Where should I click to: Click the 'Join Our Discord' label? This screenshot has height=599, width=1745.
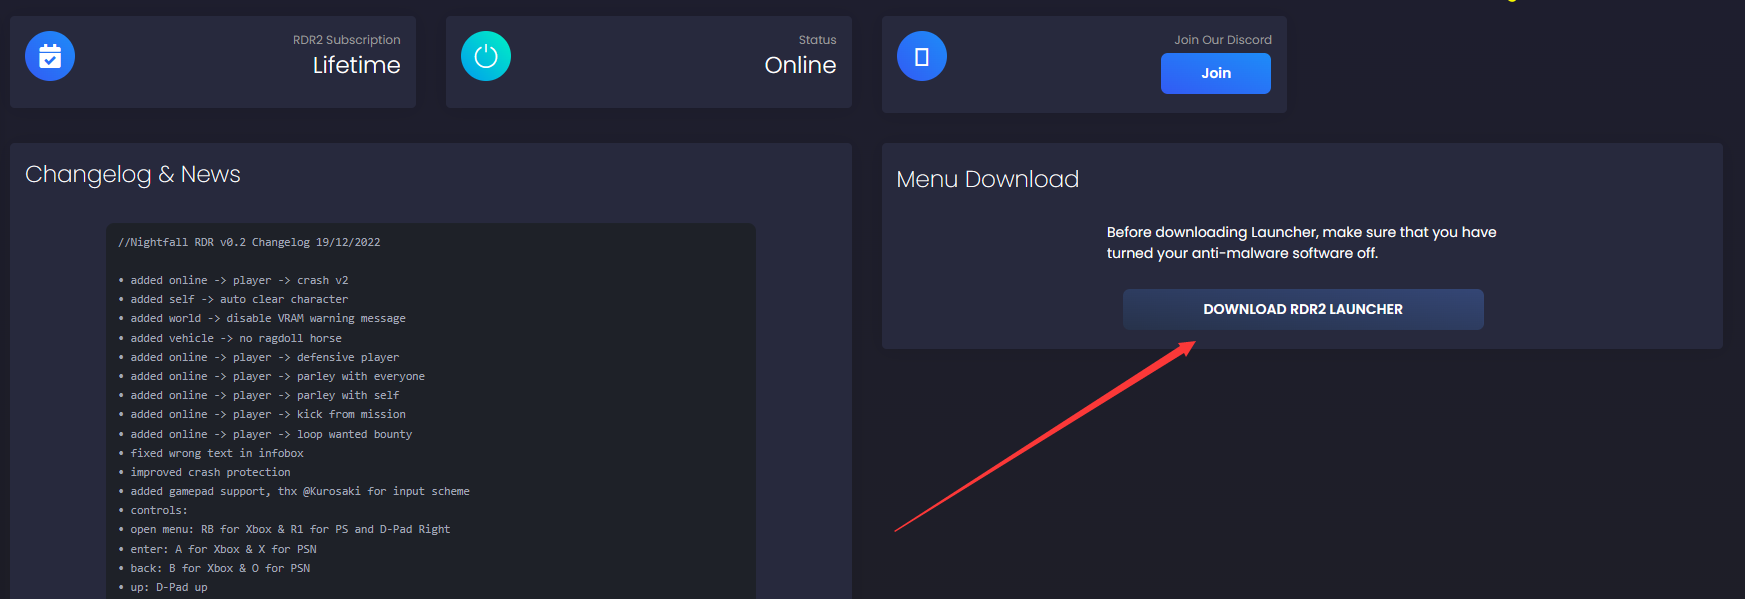point(1223,40)
